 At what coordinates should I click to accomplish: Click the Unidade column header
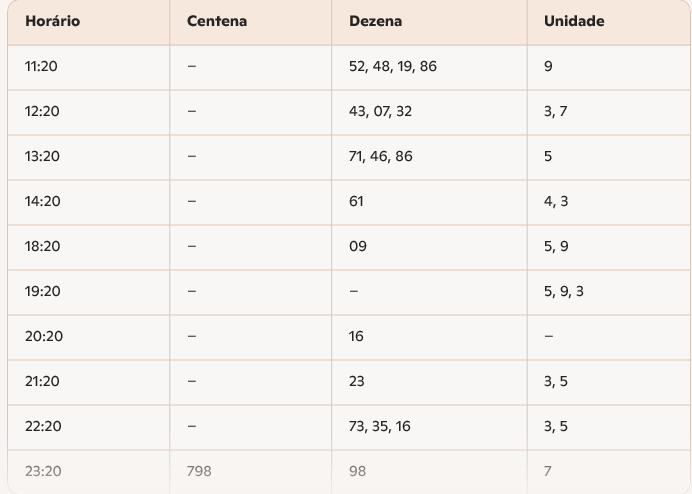pyautogui.click(x=574, y=21)
